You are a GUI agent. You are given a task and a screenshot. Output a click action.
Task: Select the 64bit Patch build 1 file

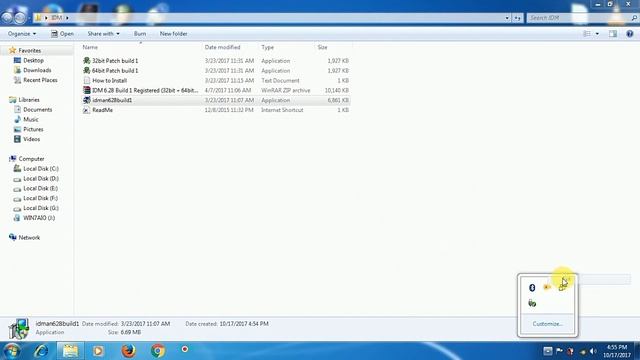[216, 71]
